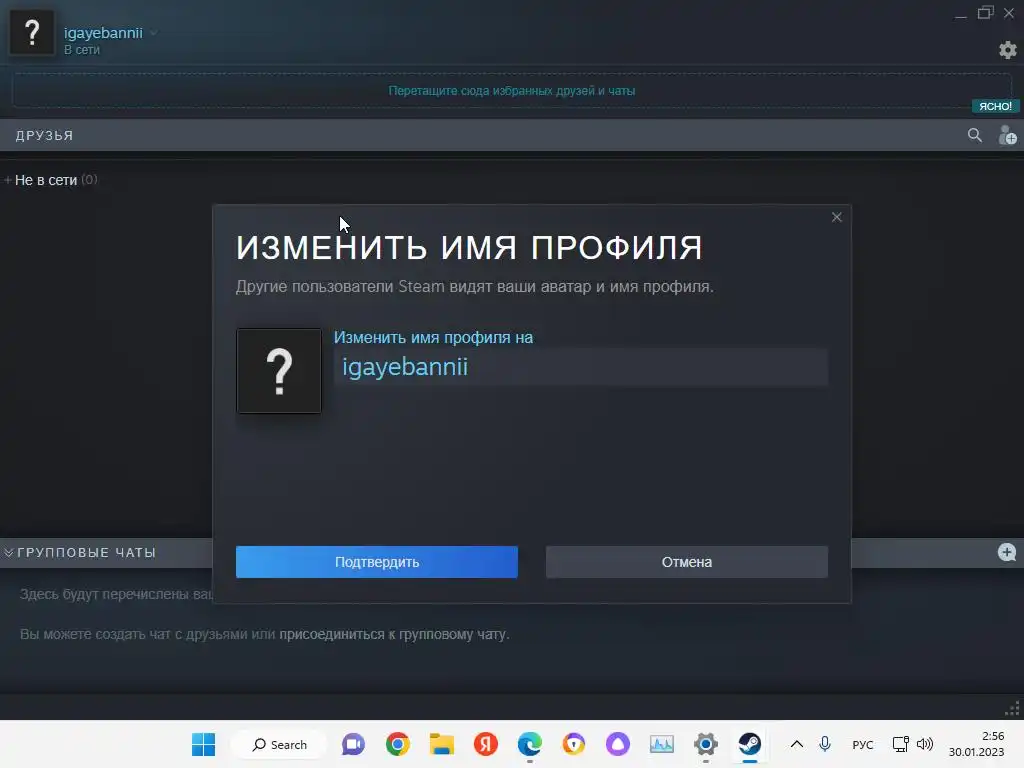This screenshot has height=768, width=1024.
Task: Click the profile name input field
Action: pos(581,367)
